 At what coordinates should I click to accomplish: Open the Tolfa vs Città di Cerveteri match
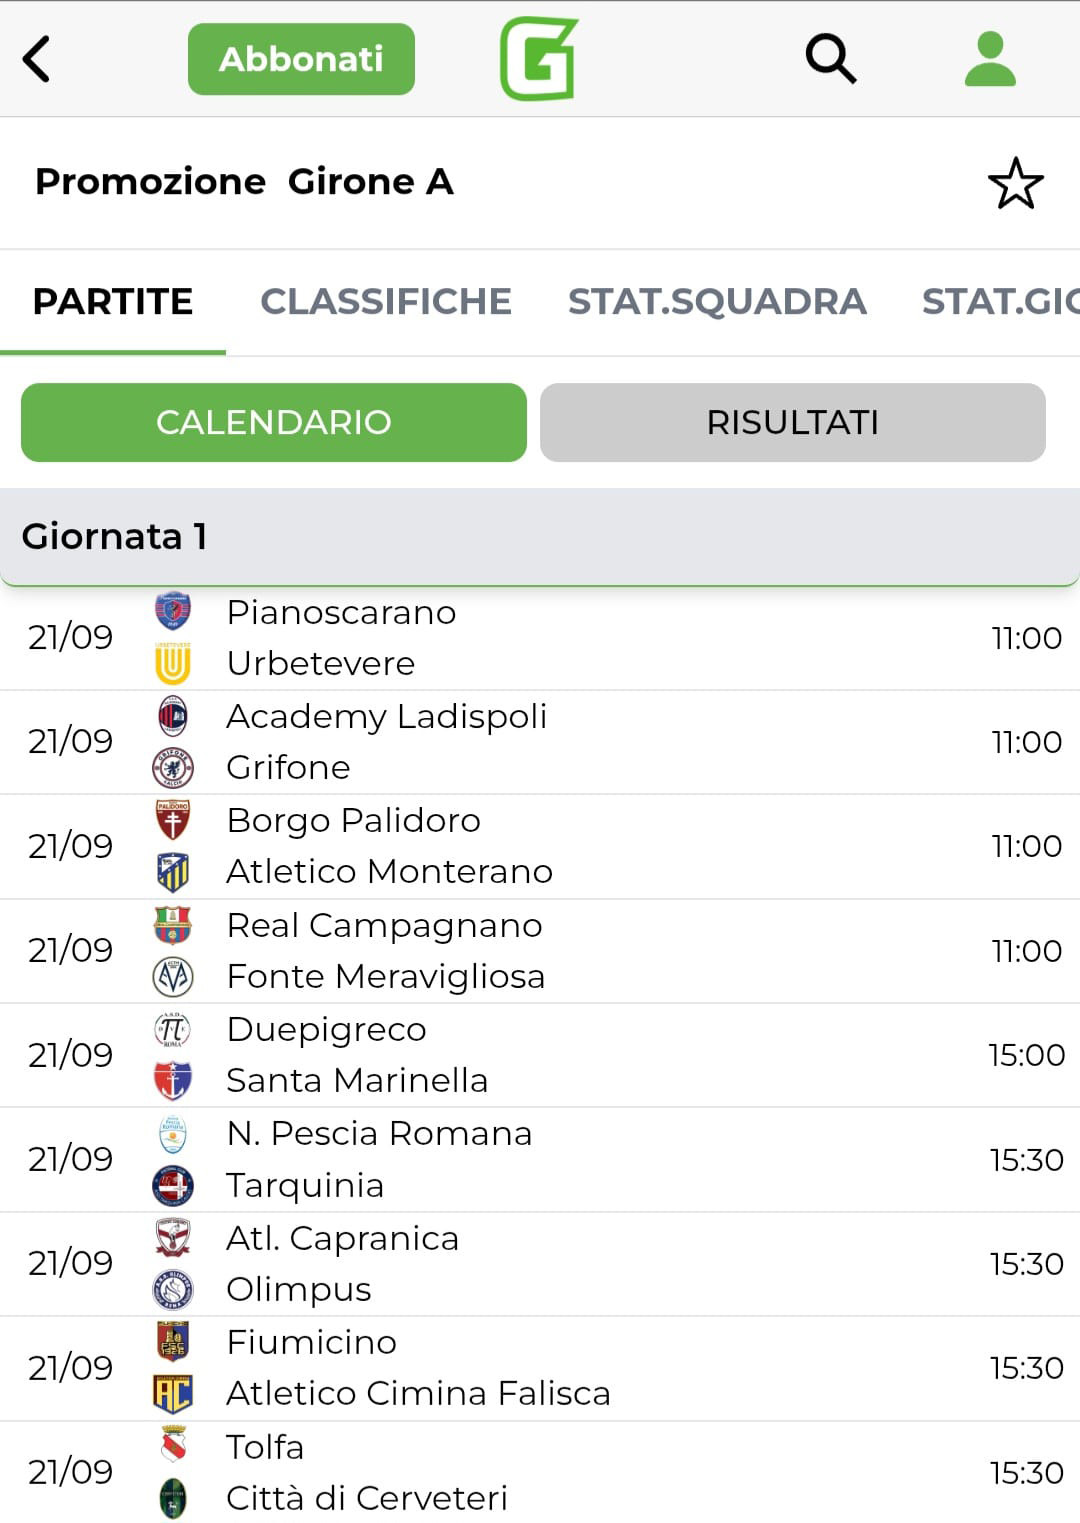click(x=540, y=1472)
